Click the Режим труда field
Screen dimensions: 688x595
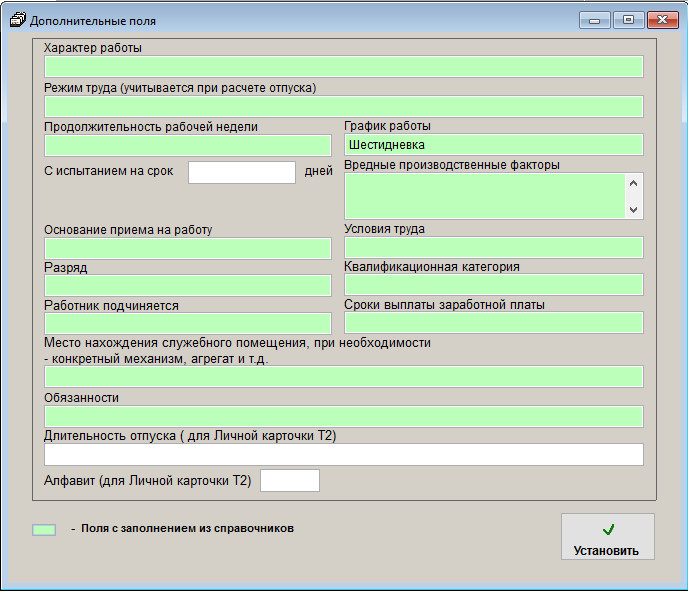[x=344, y=107]
